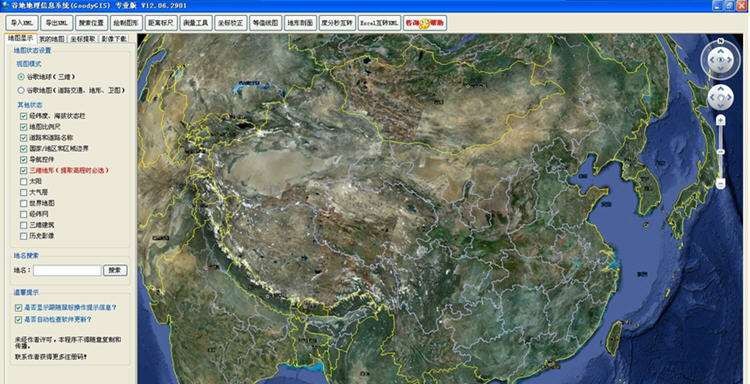Click the 视图模式 section label

pyautogui.click(x=29, y=63)
